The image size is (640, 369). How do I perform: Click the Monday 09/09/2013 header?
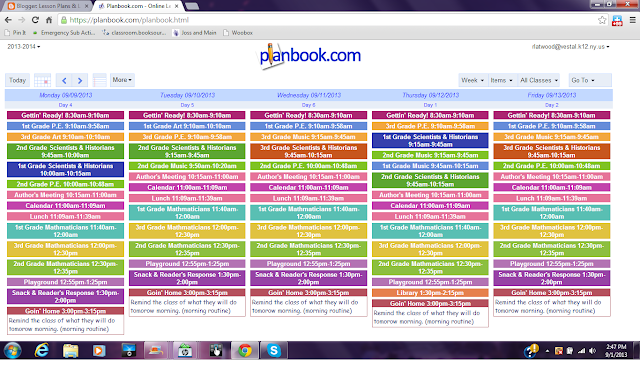[66, 95]
